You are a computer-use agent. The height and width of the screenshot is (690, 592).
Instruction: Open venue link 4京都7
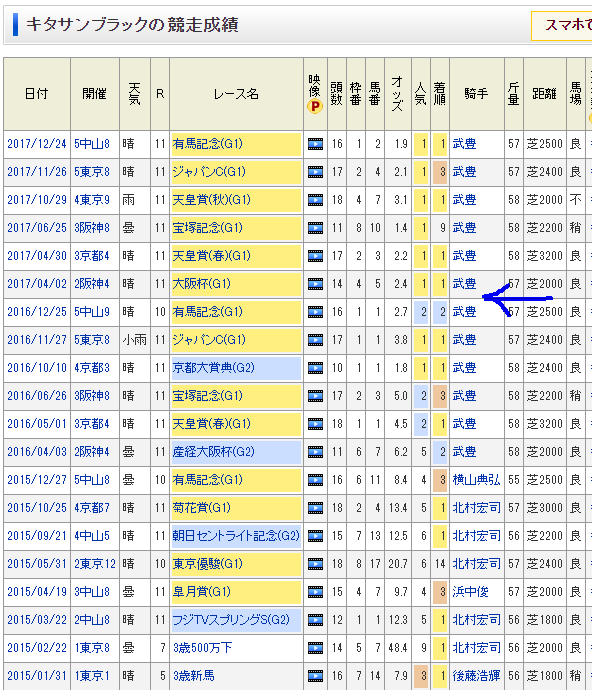pos(92,508)
